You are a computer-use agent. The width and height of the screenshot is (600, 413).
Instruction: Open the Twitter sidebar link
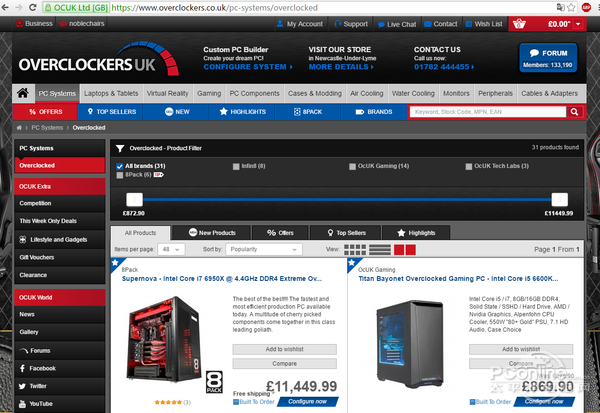coord(60,386)
